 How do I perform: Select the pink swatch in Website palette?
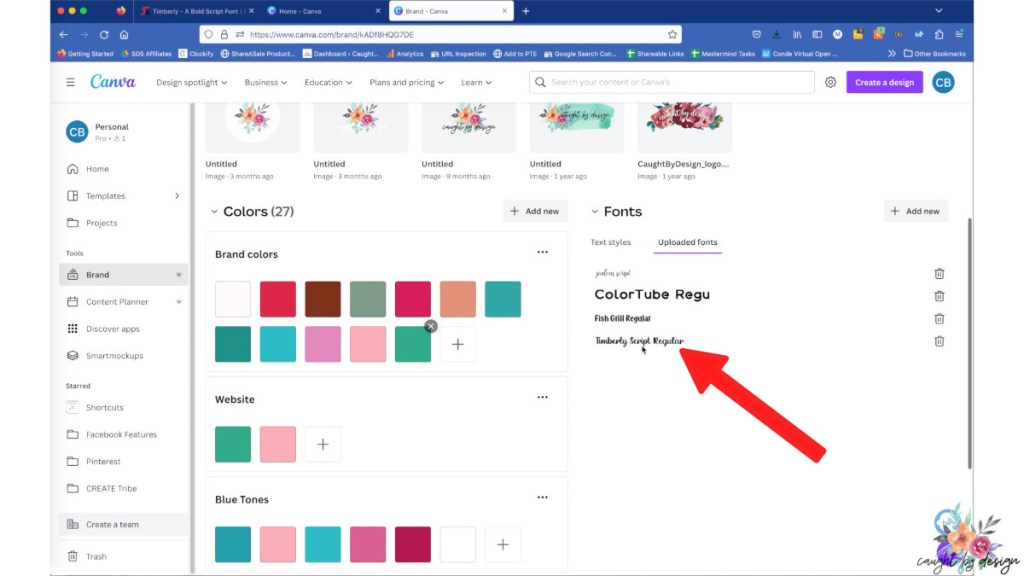pyautogui.click(x=278, y=444)
